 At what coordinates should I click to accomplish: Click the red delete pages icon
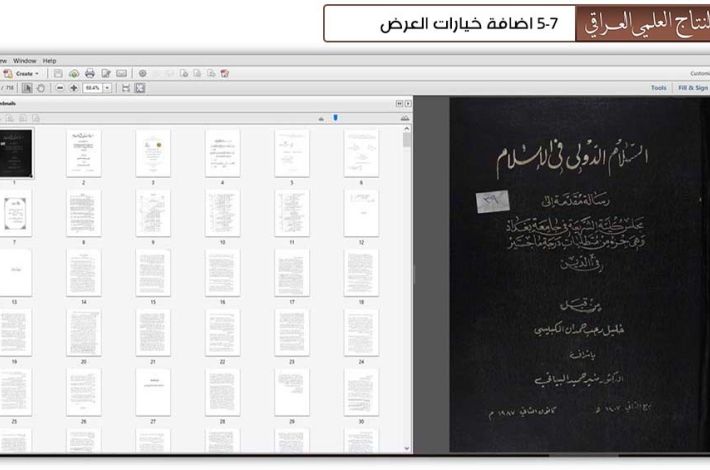(225, 73)
